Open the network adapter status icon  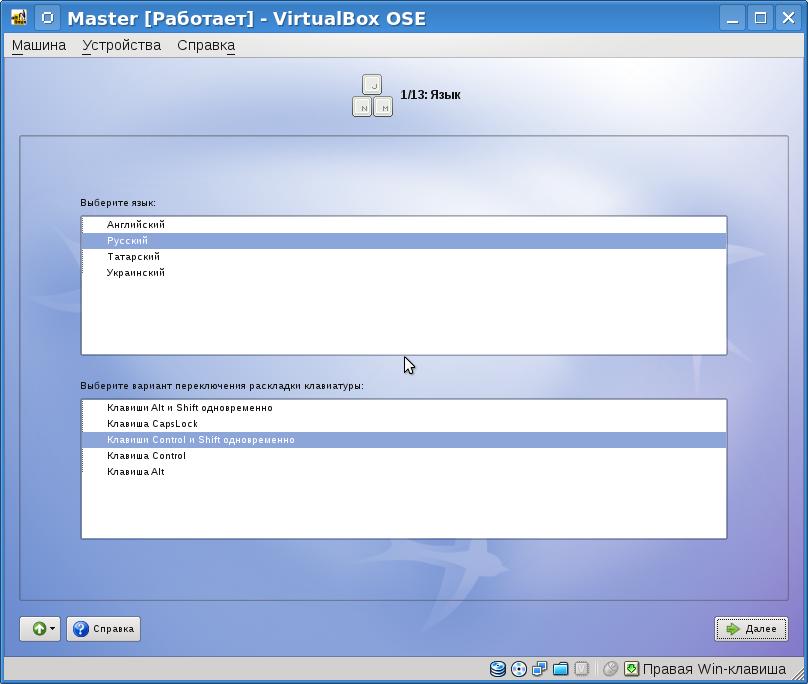540,669
